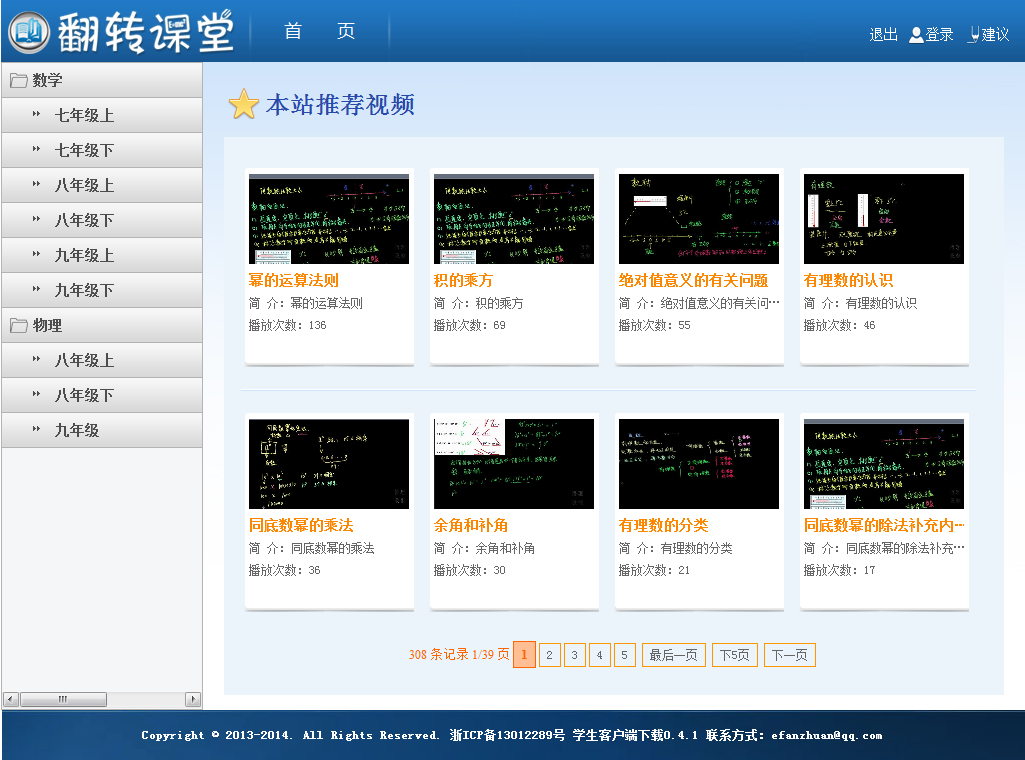
Task: Go to page 3 in pagination
Action: pyautogui.click(x=575, y=655)
